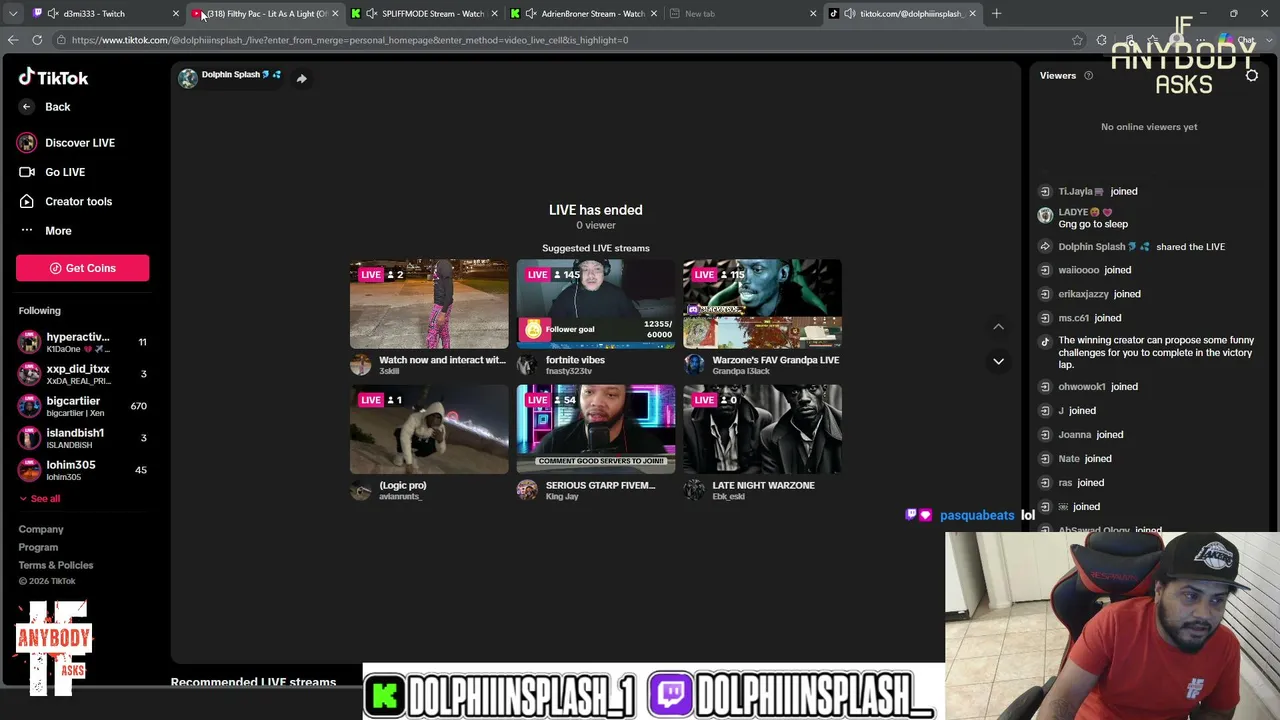Open the '(Logic pro)' stream thumbnail
1280x720 pixels.
(x=429, y=429)
